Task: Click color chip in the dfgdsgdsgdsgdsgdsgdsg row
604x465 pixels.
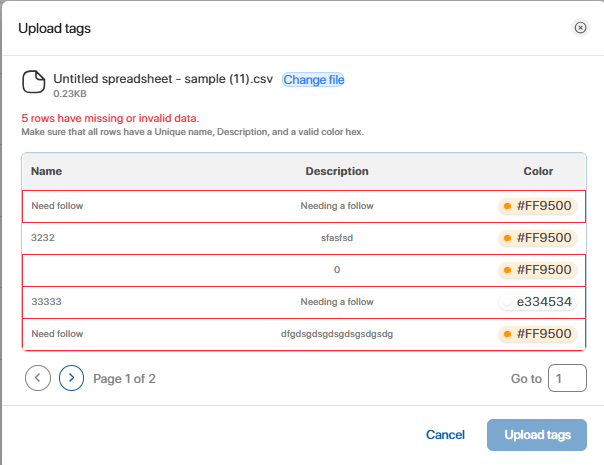Action: tap(538, 333)
